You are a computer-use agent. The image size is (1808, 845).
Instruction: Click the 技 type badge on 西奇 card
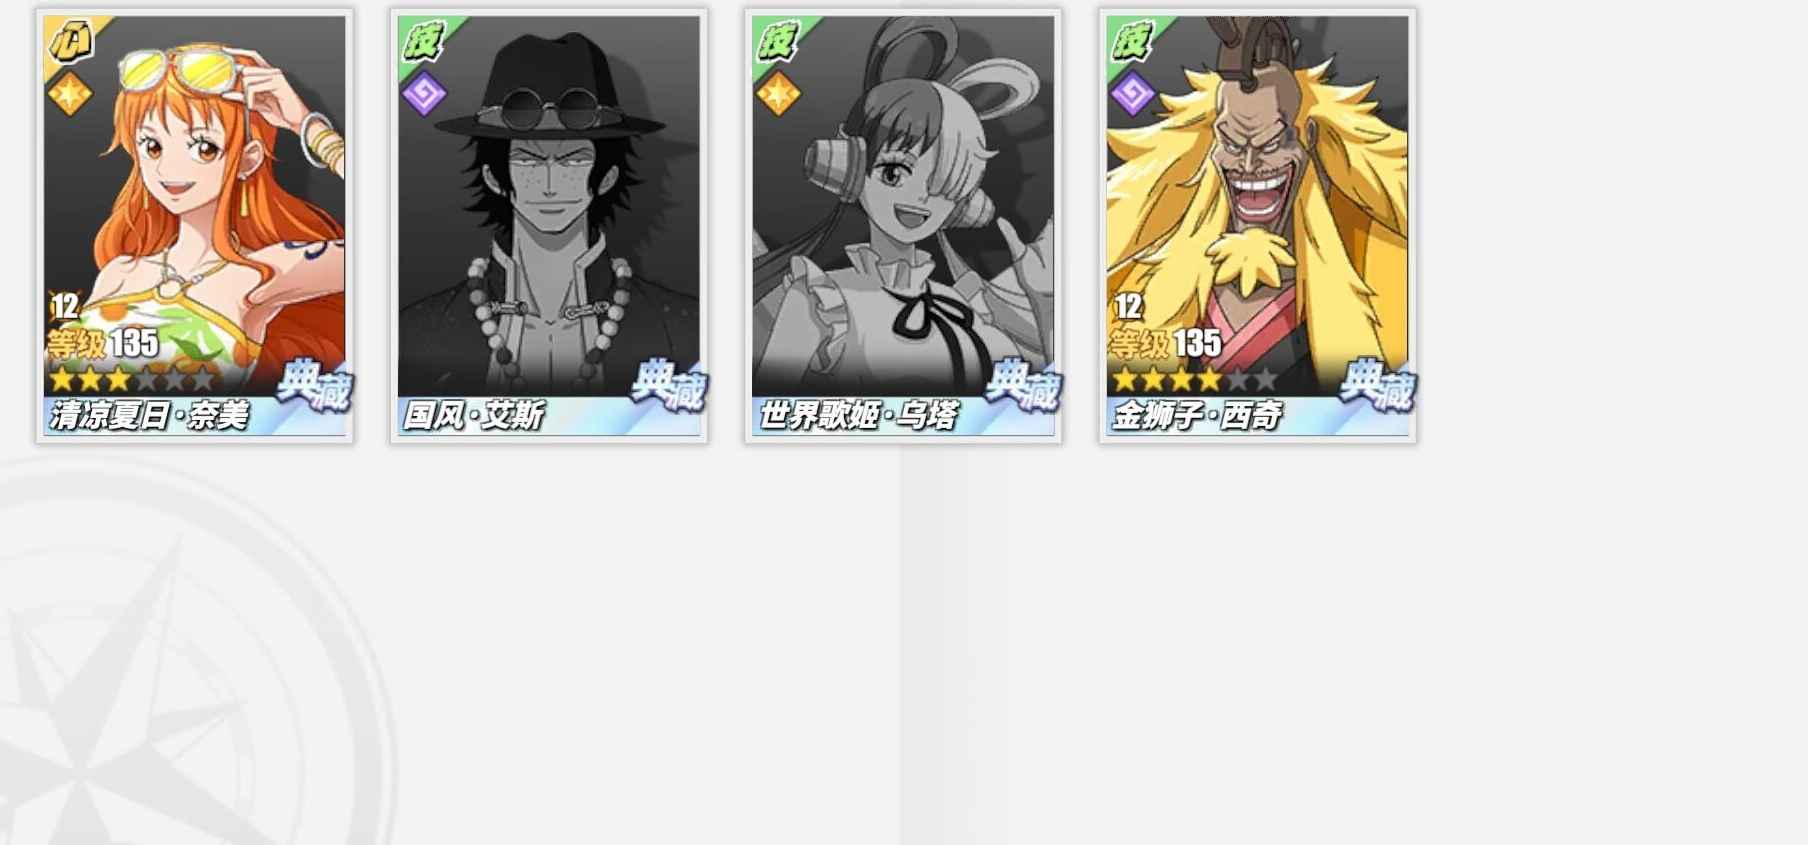pos(1132,41)
